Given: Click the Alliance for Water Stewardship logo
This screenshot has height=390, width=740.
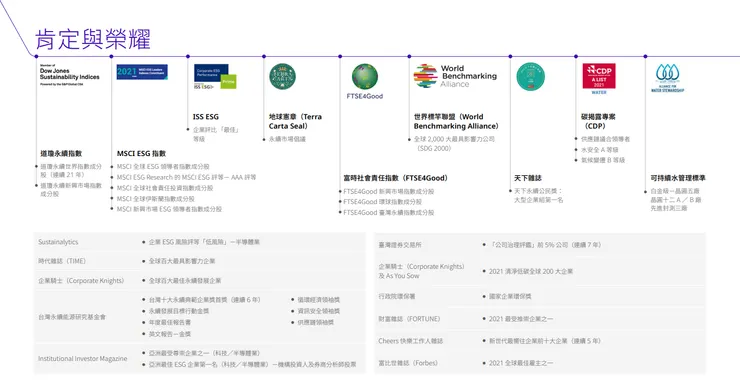Looking at the screenshot, I should point(667,78).
